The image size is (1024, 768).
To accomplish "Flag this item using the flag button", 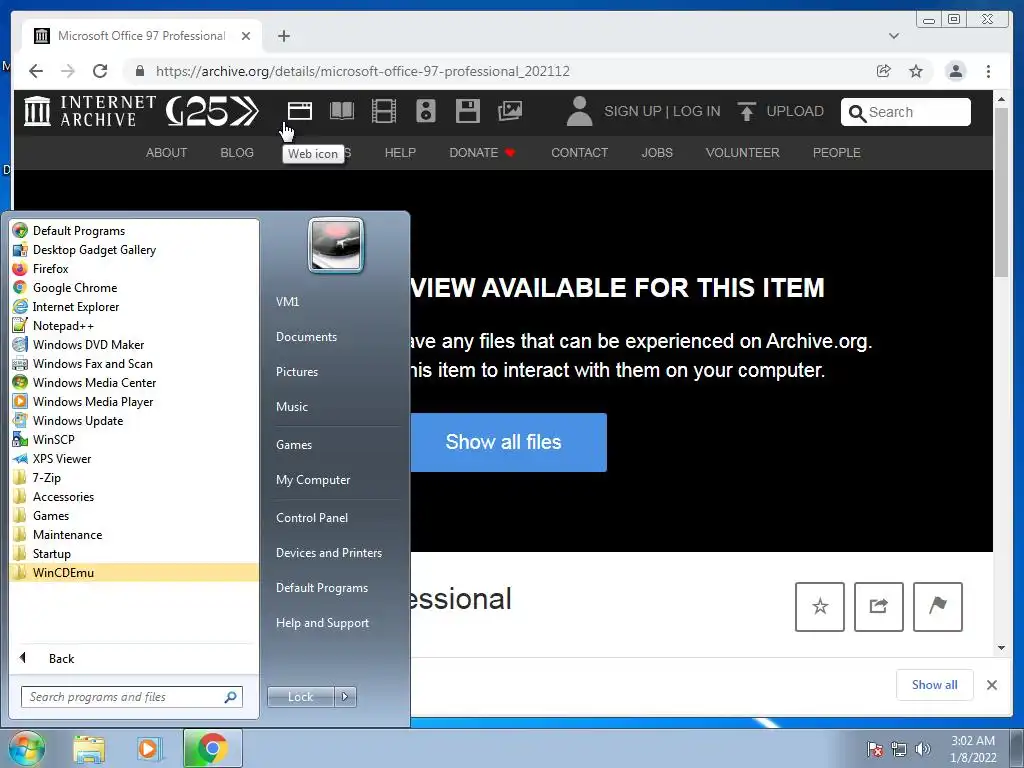I will (x=937, y=607).
